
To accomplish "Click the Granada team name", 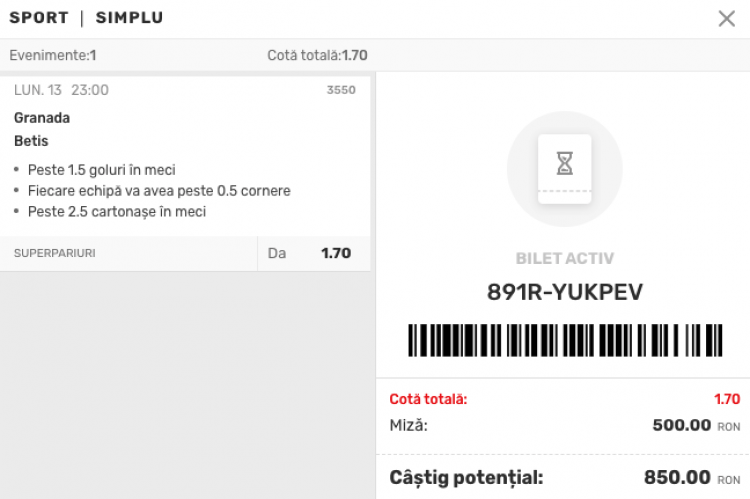I will 42,118.
